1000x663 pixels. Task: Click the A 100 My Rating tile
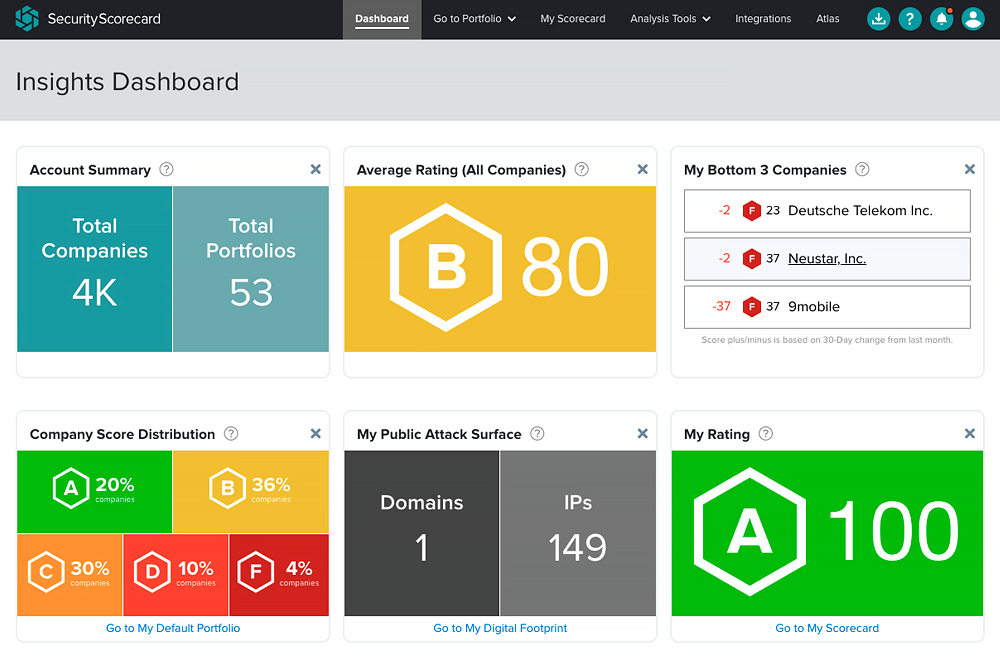pos(827,534)
